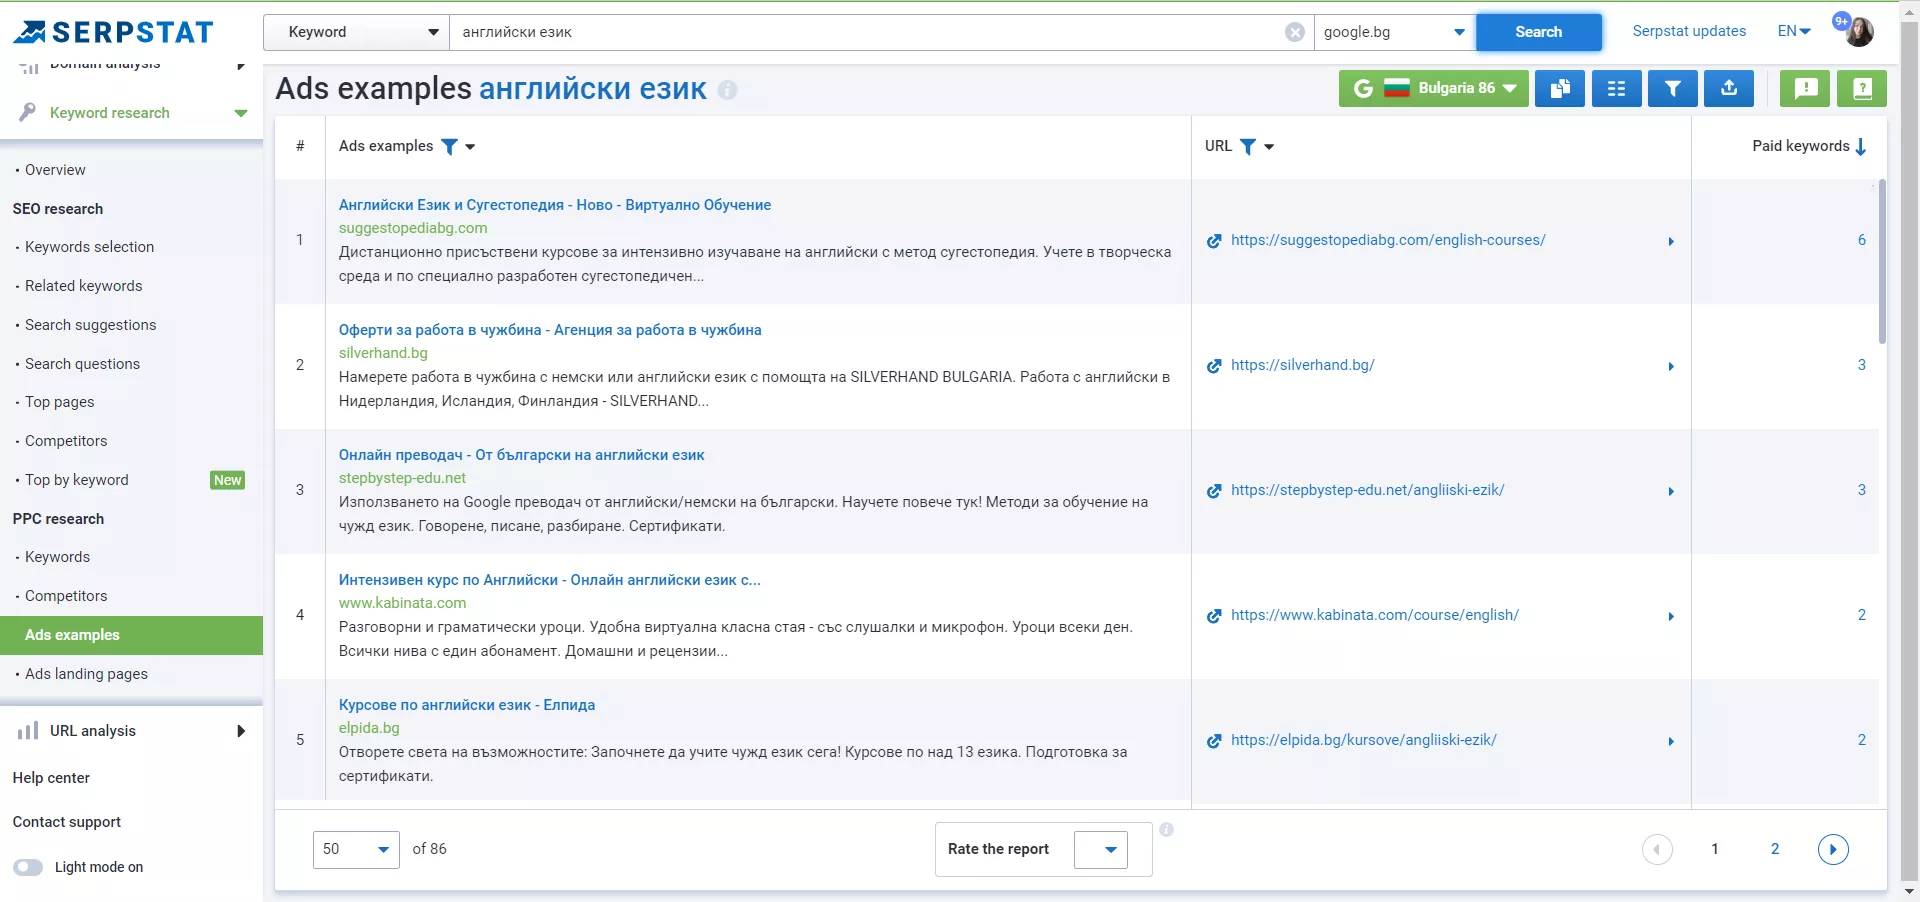Expand the elpida.bg URL row arrow
This screenshot has width=1920, height=902.
pyautogui.click(x=1671, y=742)
